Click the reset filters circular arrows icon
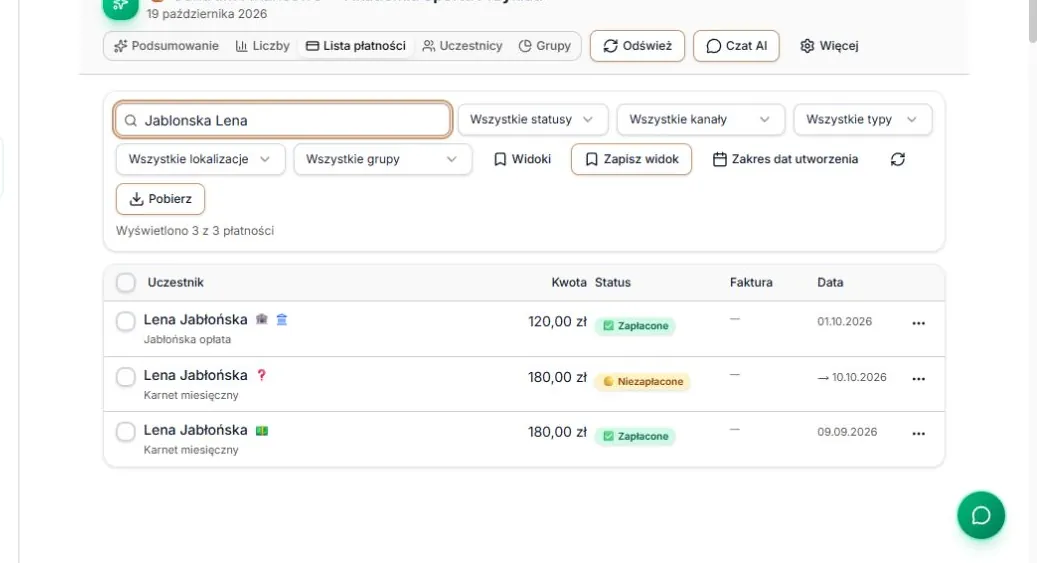 [x=897, y=159]
